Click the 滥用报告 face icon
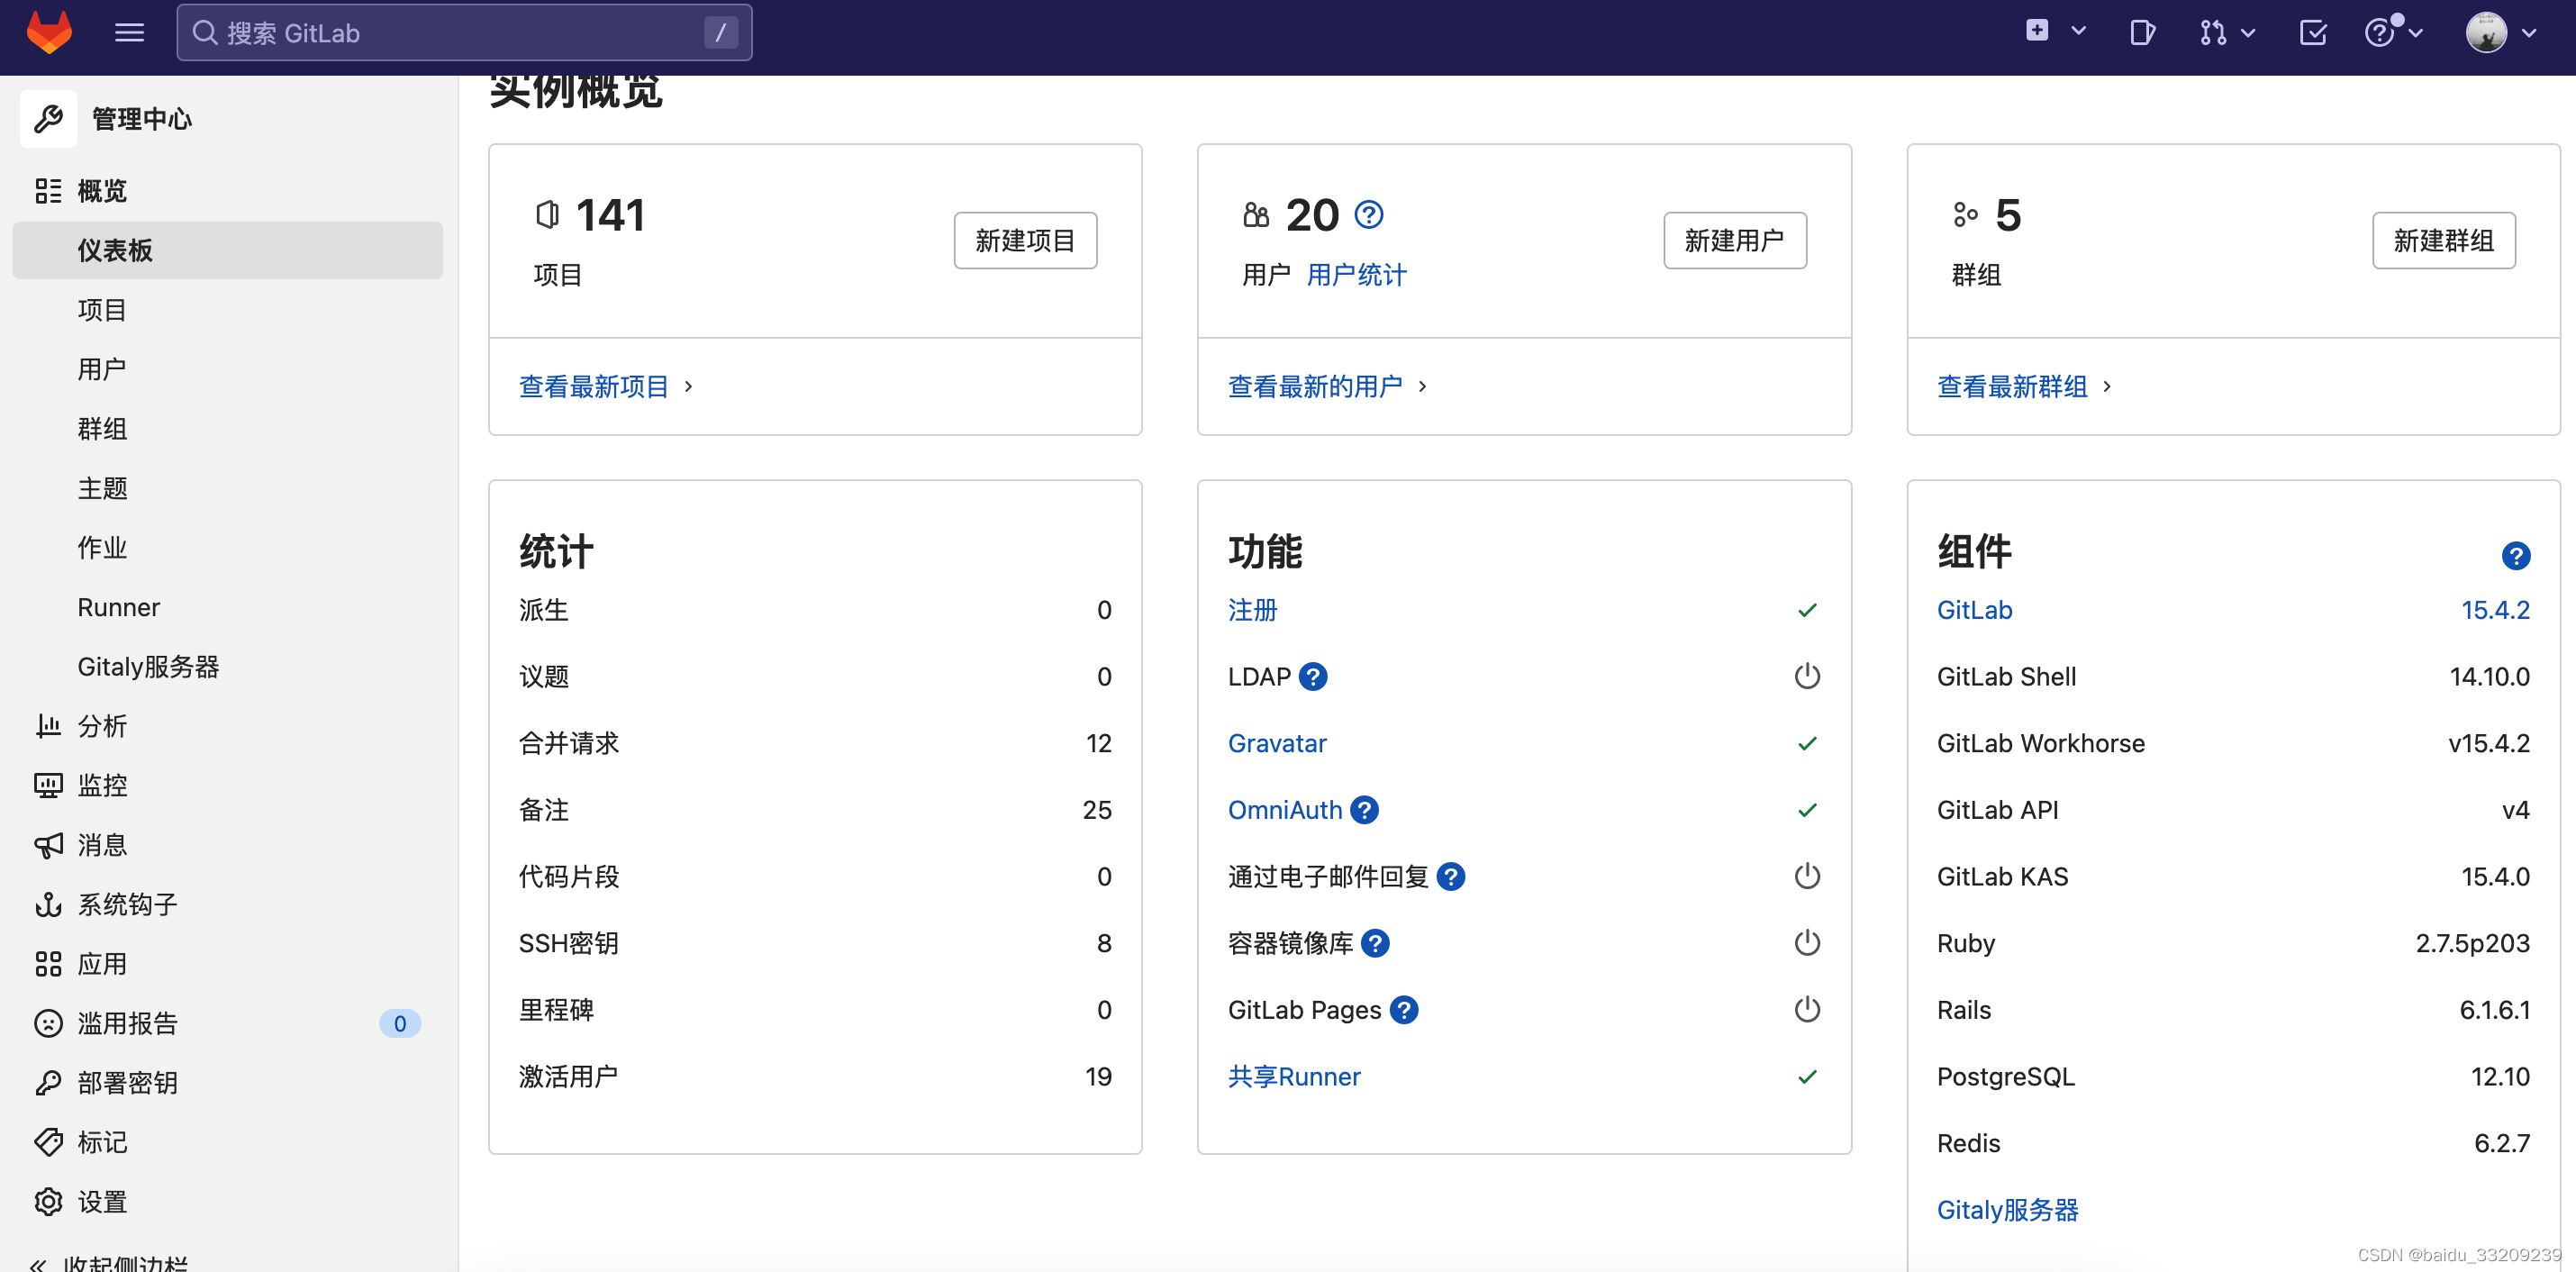The image size is (2576, 1272). [x=48, y=1023]
